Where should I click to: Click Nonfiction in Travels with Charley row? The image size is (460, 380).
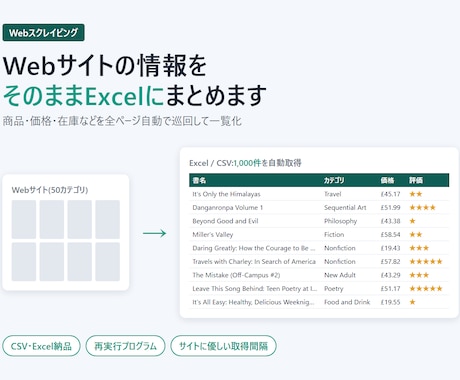[340, 262]
